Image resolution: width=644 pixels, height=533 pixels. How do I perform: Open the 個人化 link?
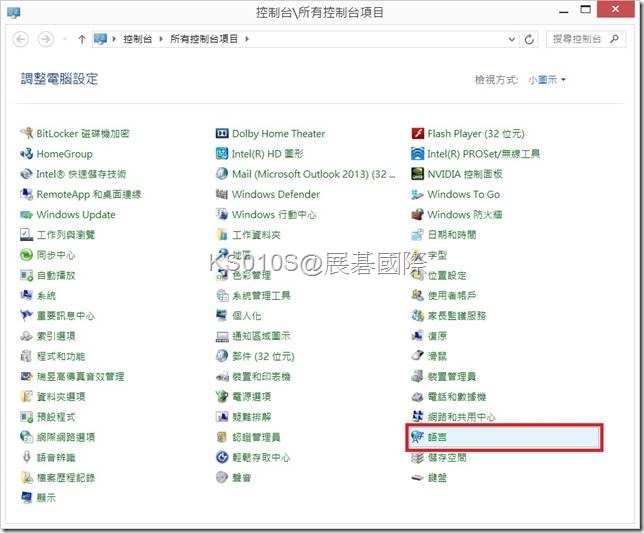pyautogui.click(x=247, y=316)
